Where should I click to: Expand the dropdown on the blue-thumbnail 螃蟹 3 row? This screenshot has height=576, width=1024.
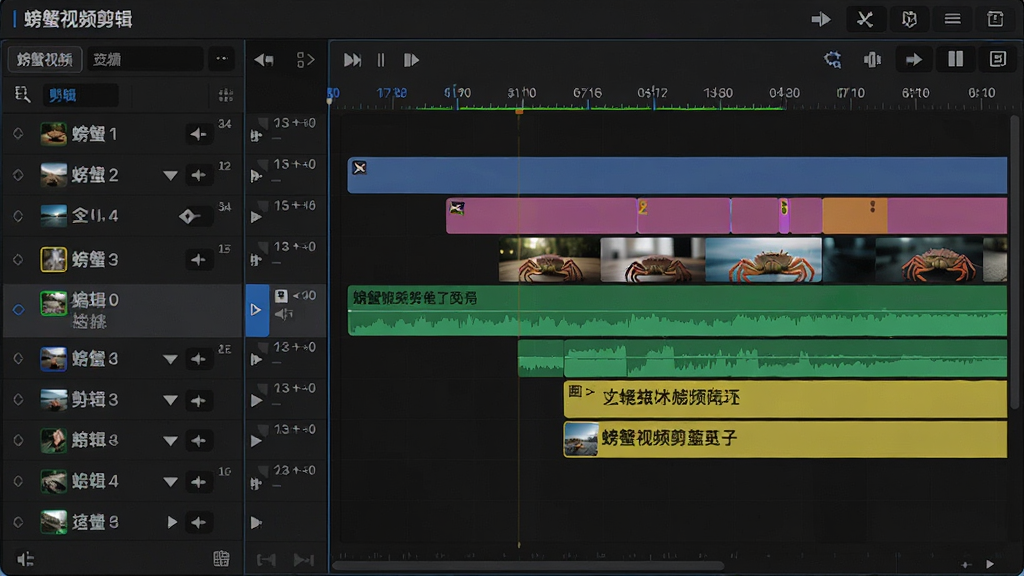170,359
